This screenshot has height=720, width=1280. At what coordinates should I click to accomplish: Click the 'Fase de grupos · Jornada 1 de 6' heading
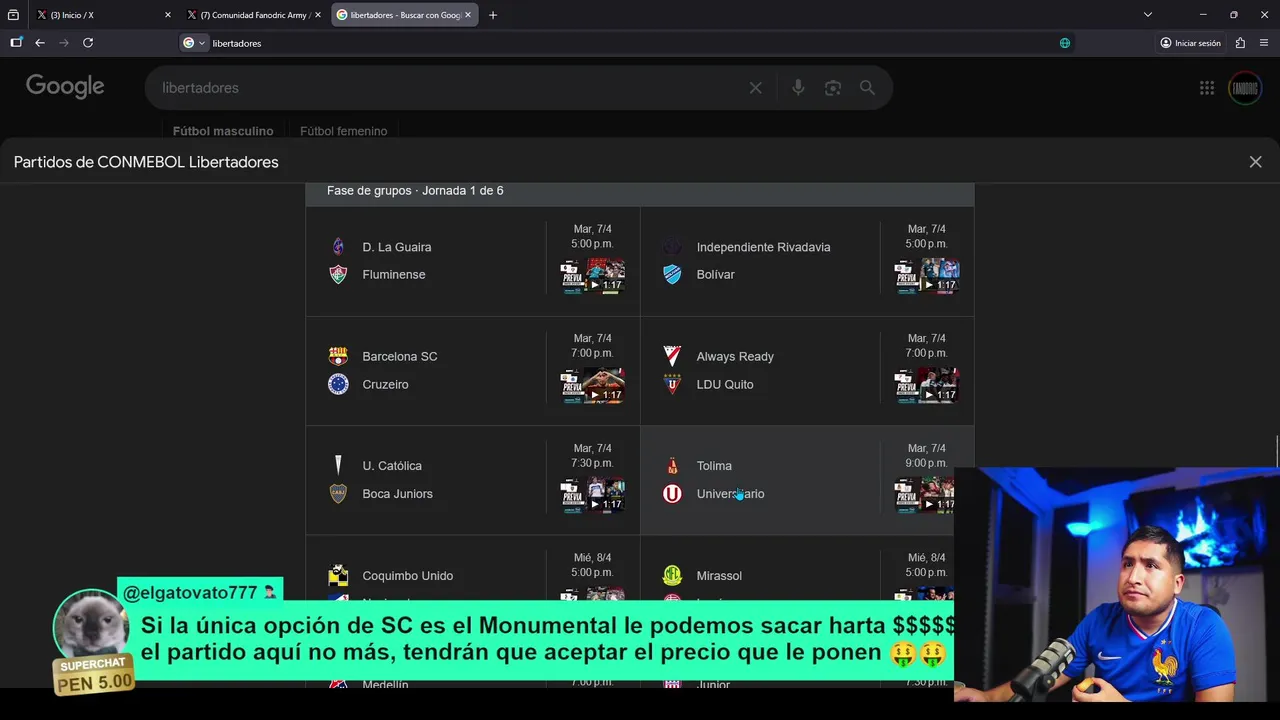(415, 190)
